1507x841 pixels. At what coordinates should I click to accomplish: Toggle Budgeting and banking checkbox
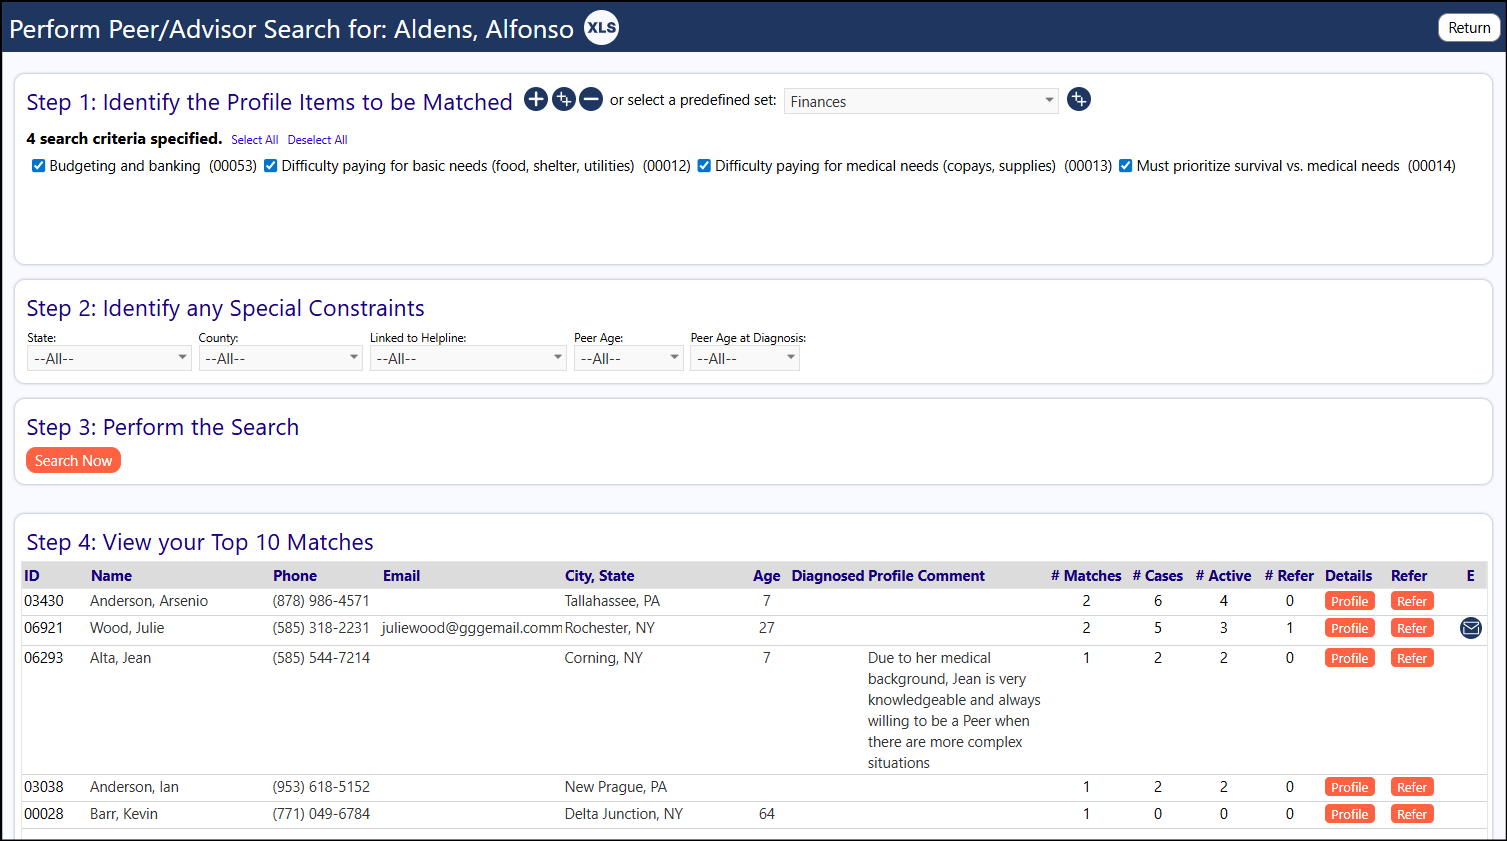coord(38,166)
